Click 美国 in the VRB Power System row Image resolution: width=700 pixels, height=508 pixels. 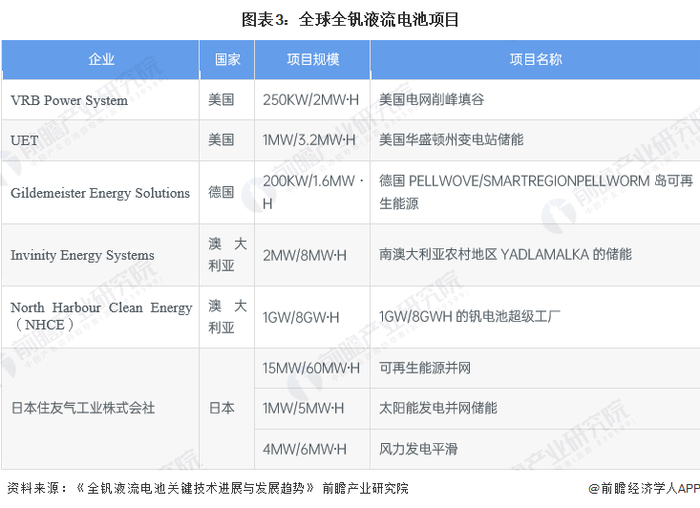pos(221,100)
